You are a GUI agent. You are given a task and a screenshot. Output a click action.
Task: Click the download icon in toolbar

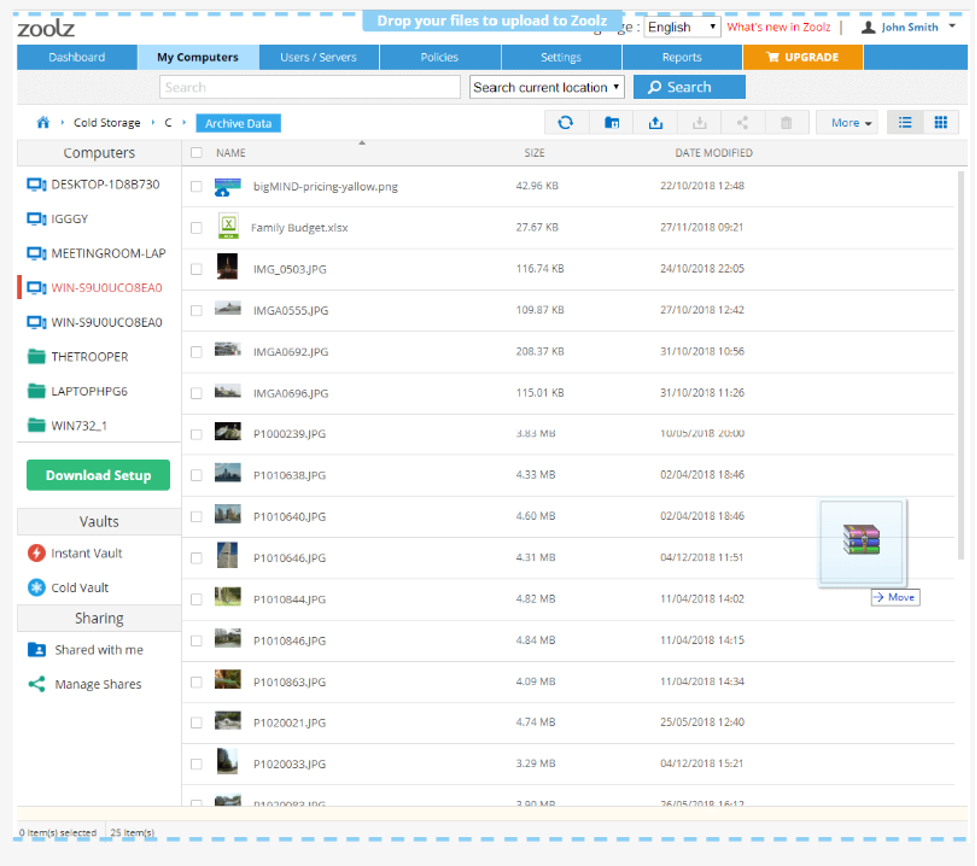[700, 123]
